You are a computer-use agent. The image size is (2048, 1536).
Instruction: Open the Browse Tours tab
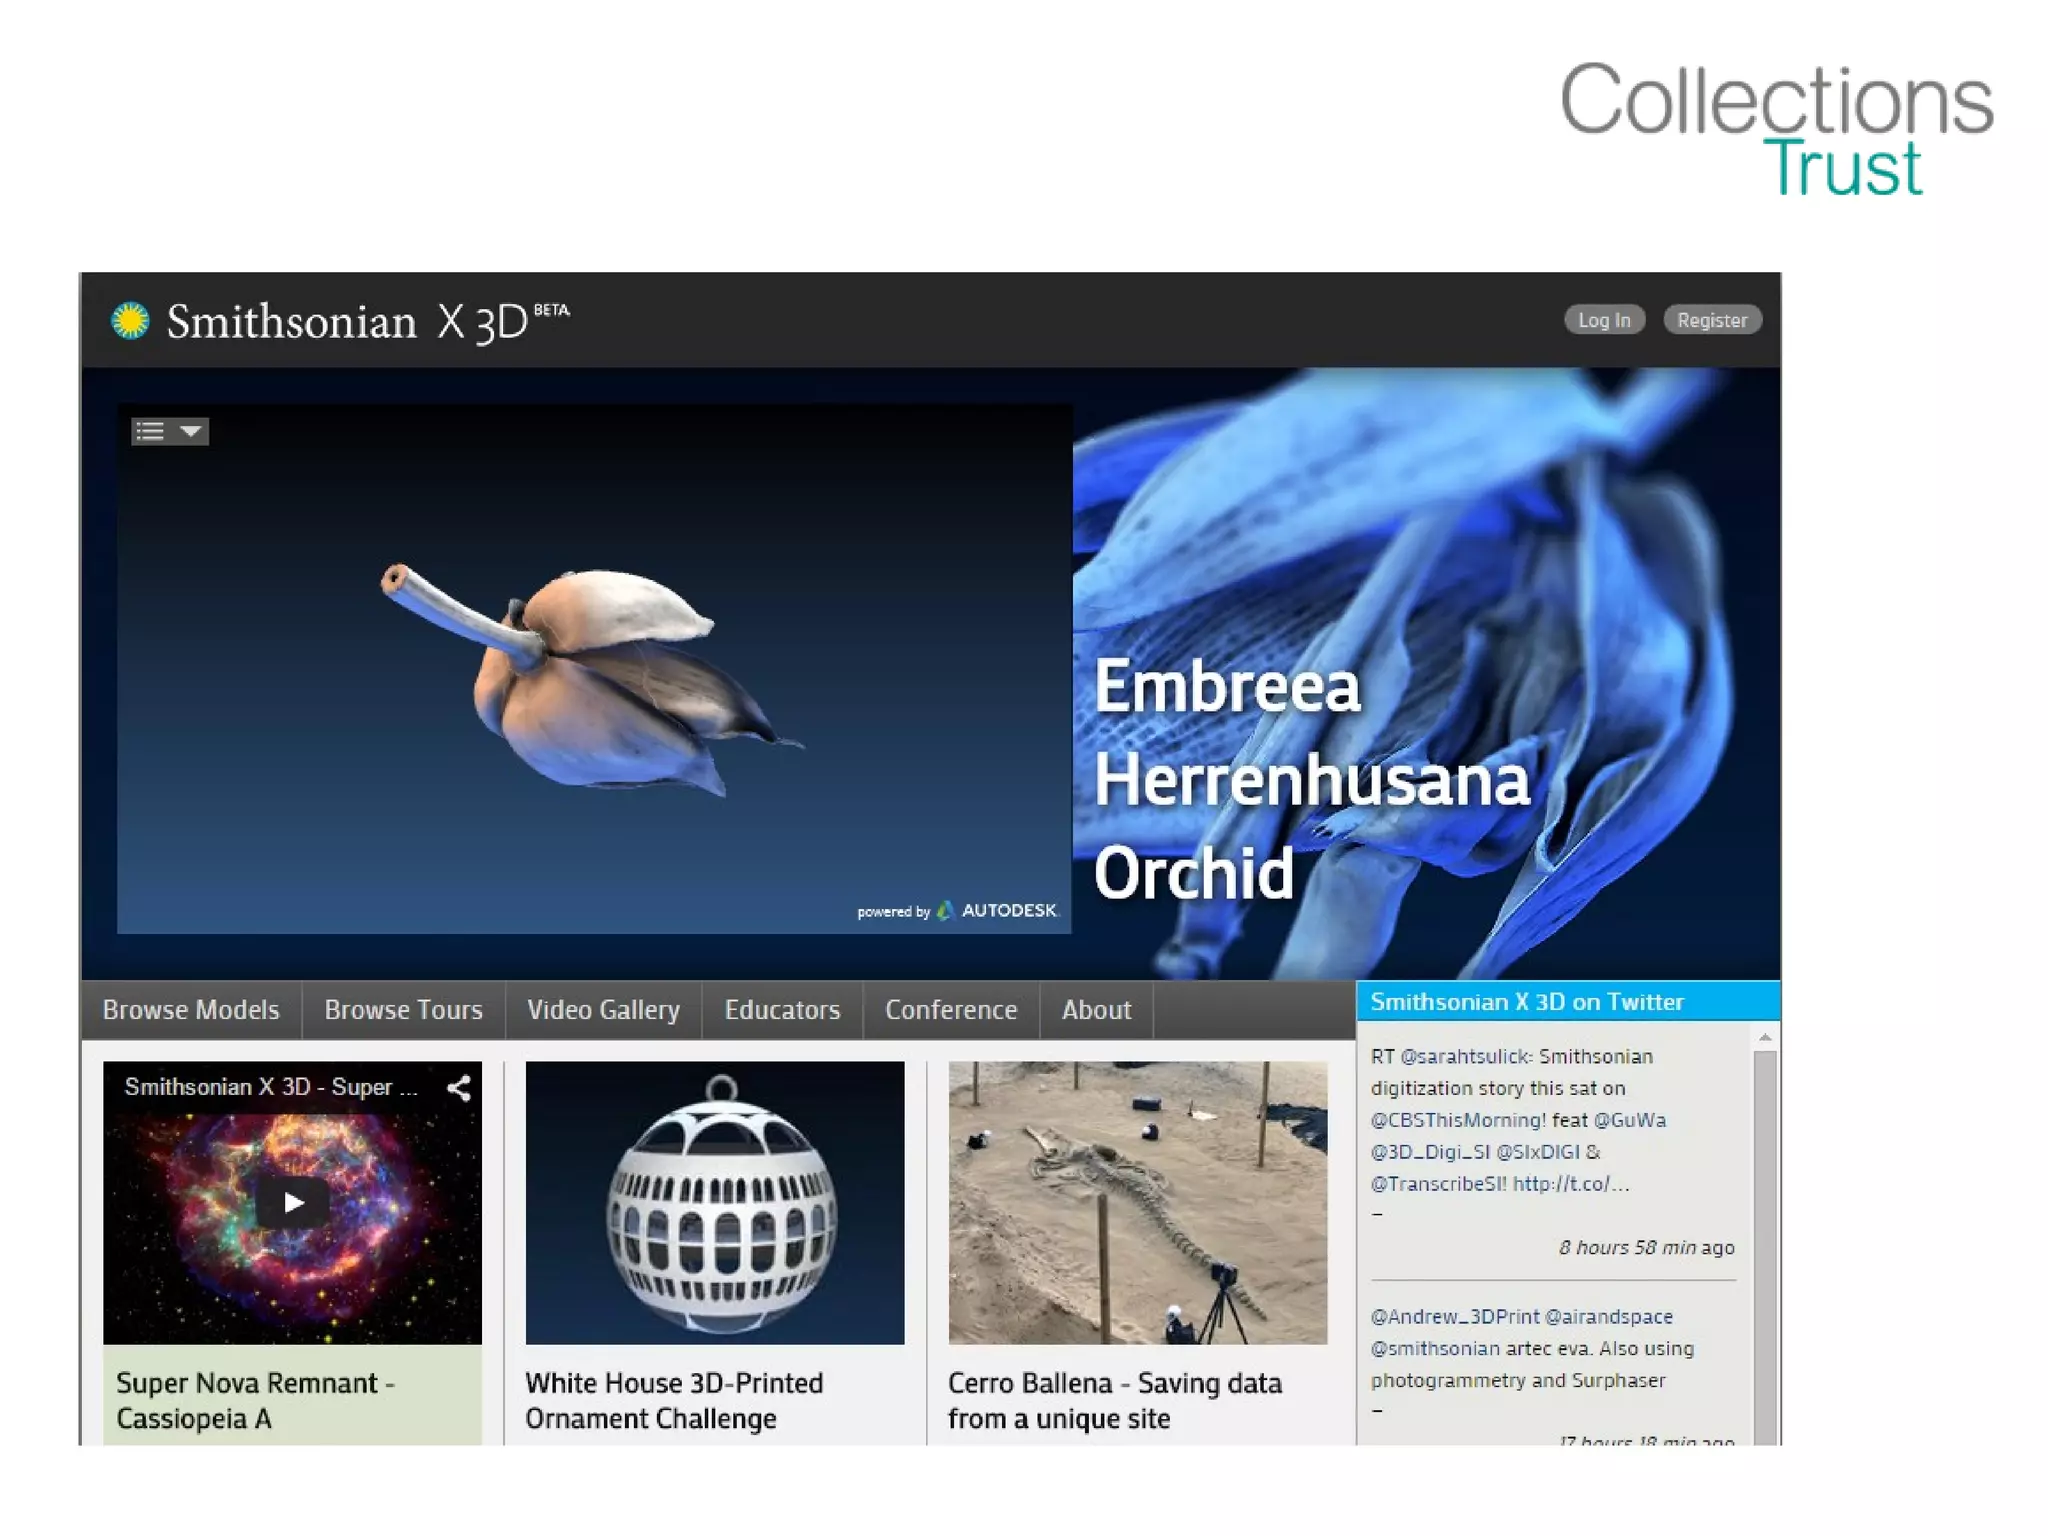point(403,1010)
